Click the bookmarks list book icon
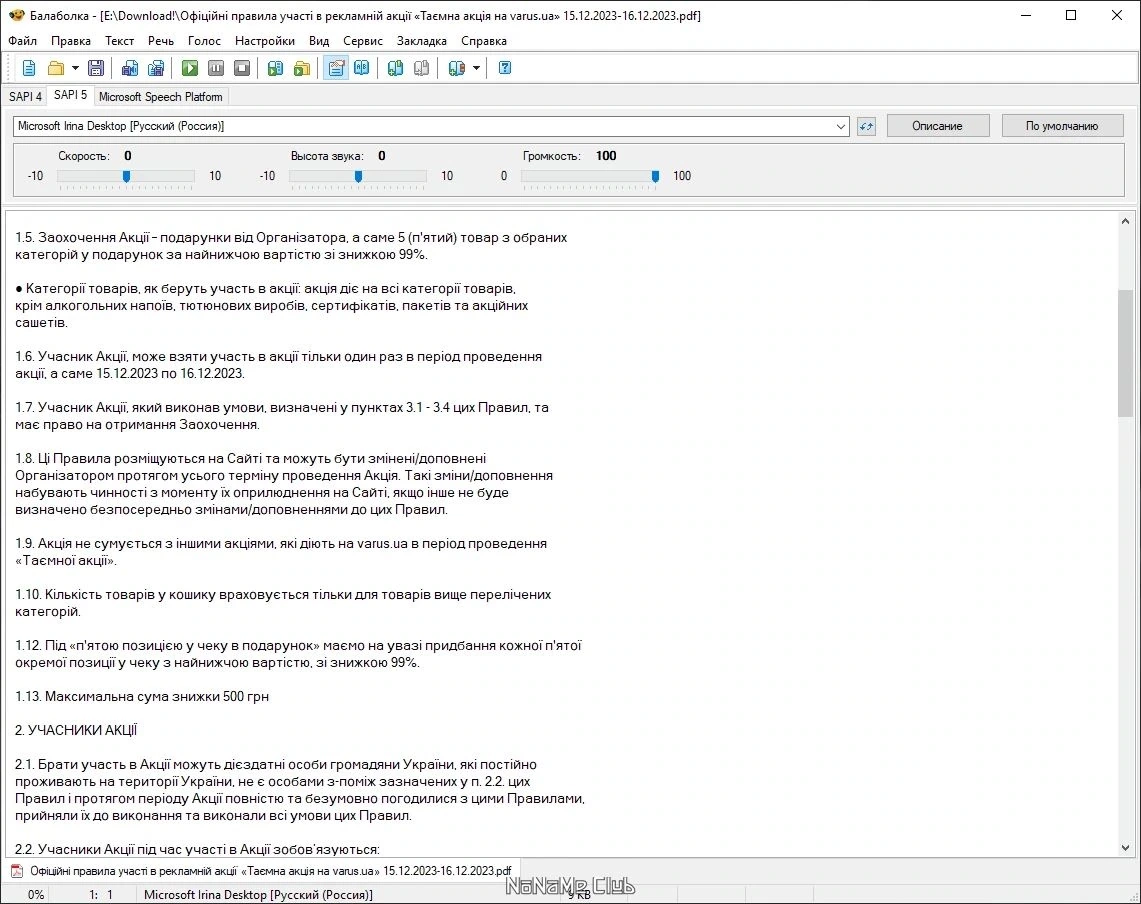This screenshot has height=904, width=1141. [456, 68]
